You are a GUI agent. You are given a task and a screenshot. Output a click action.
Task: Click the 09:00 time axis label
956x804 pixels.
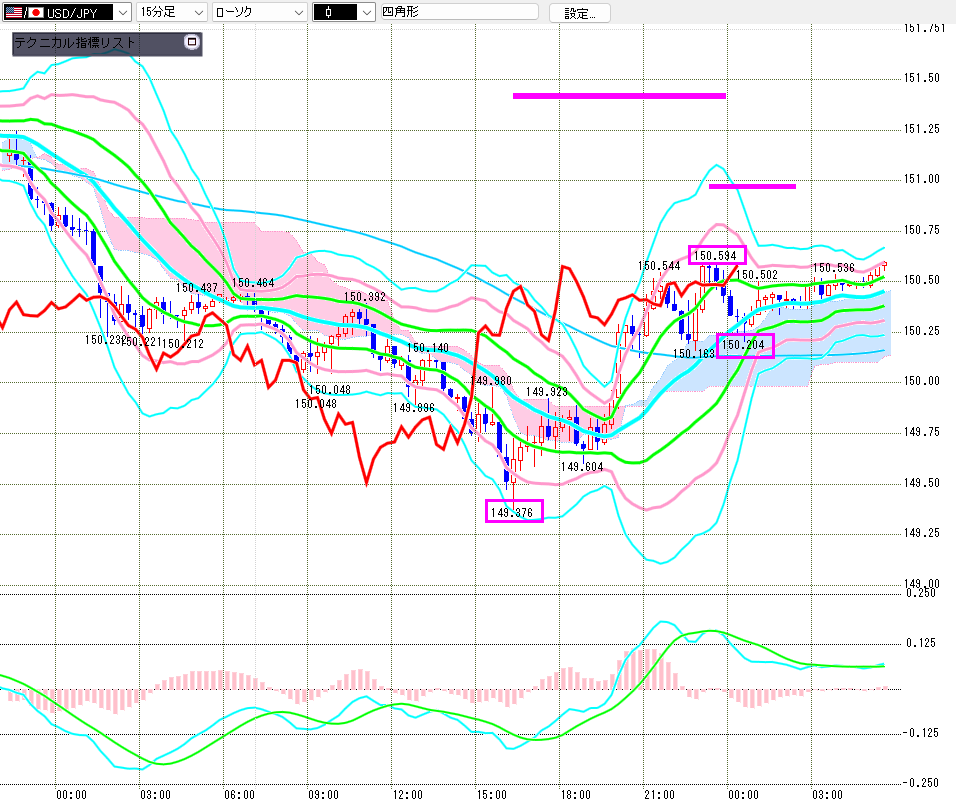[323, 794]
